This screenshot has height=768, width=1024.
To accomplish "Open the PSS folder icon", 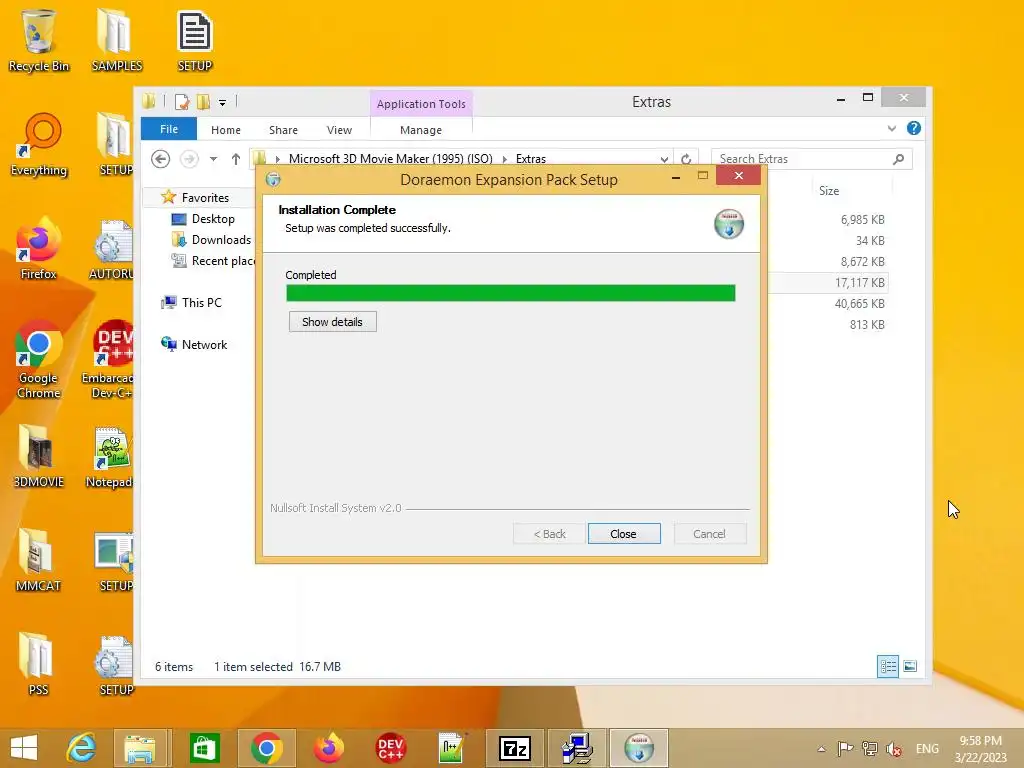I will (38, 664).
